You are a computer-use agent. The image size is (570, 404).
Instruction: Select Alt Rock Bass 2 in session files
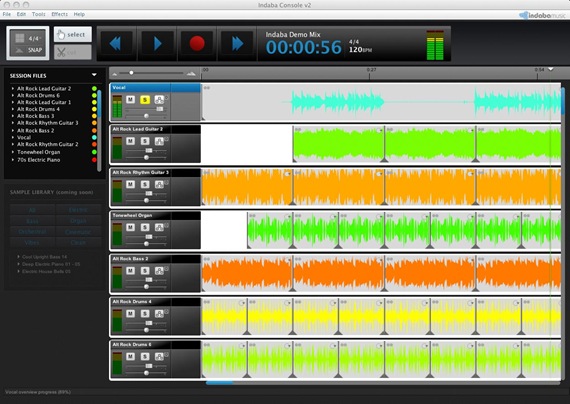[x=36, y=131]
